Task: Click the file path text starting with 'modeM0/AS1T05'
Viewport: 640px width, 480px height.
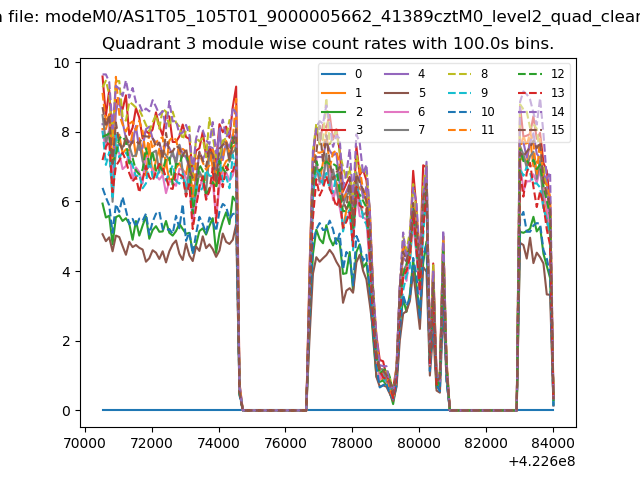Action: click(342, 17)
